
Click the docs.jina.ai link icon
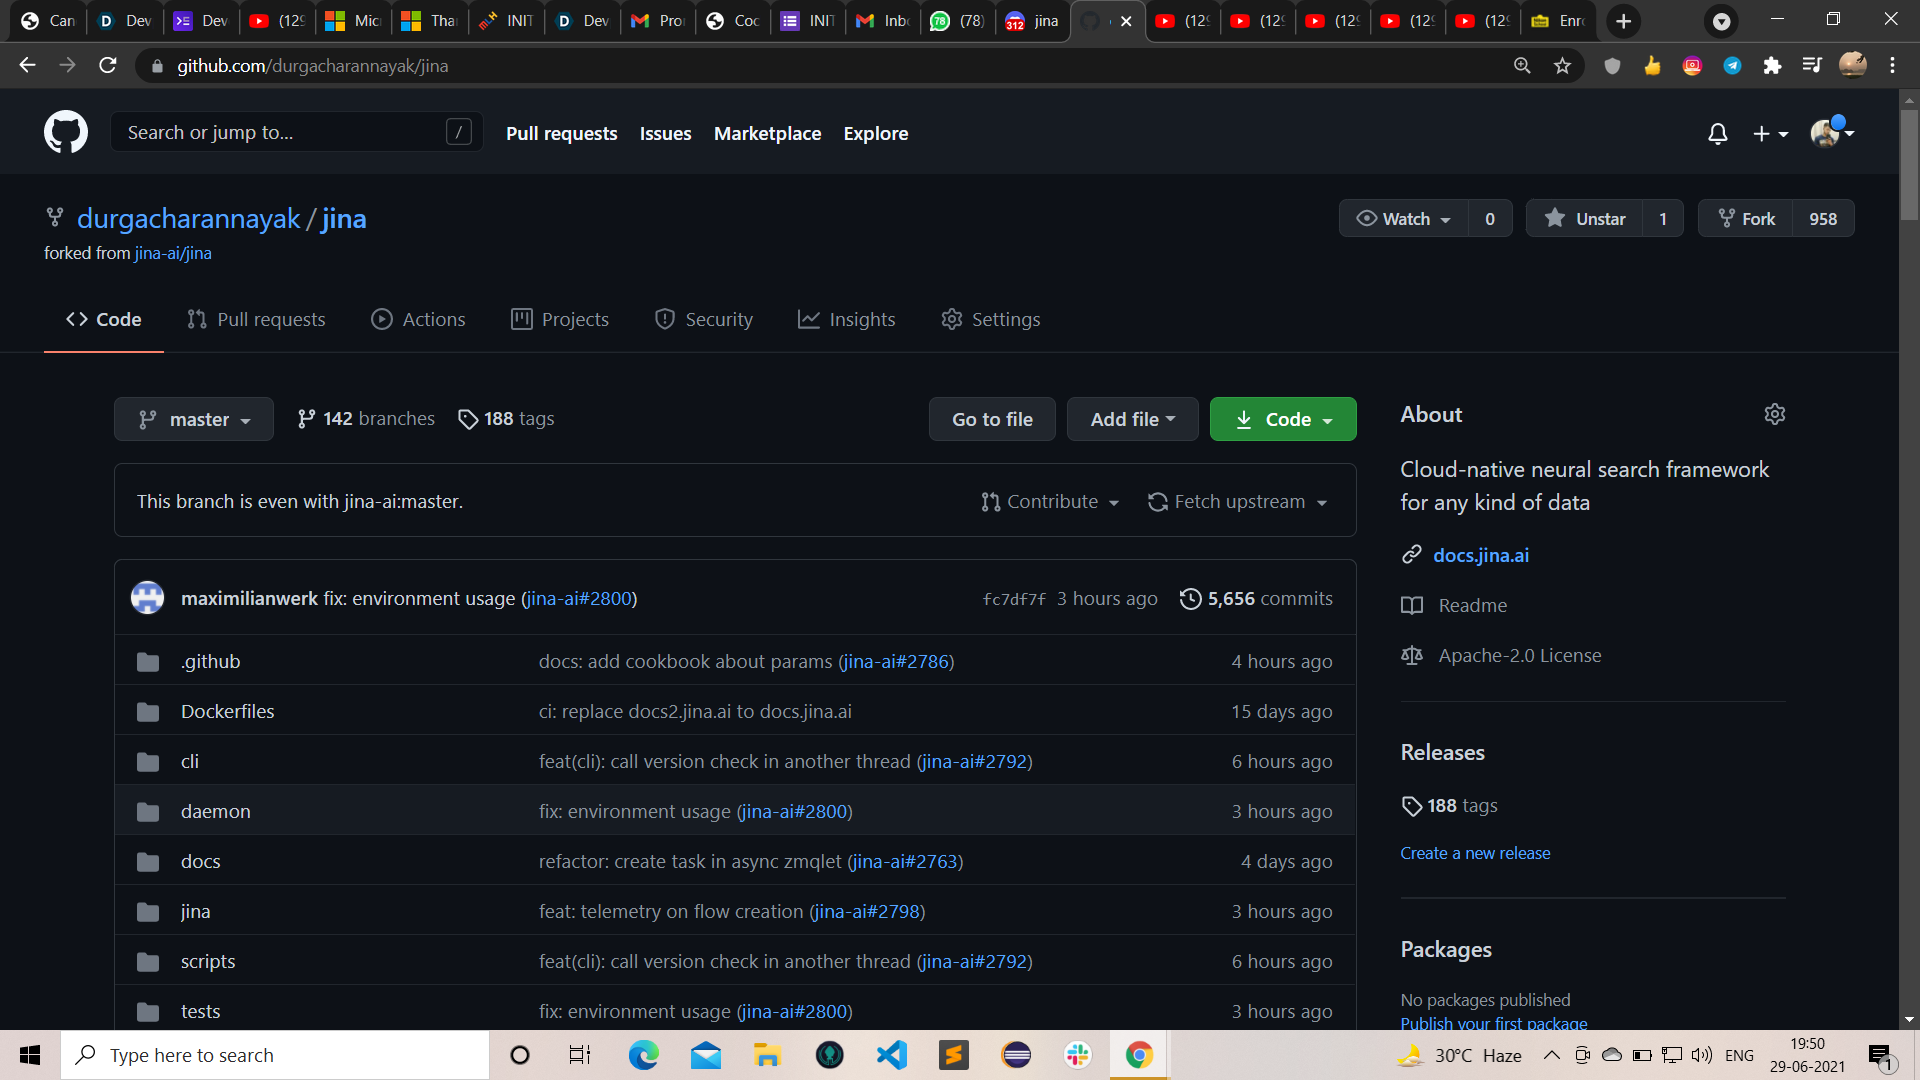(x=1411, y=555)
